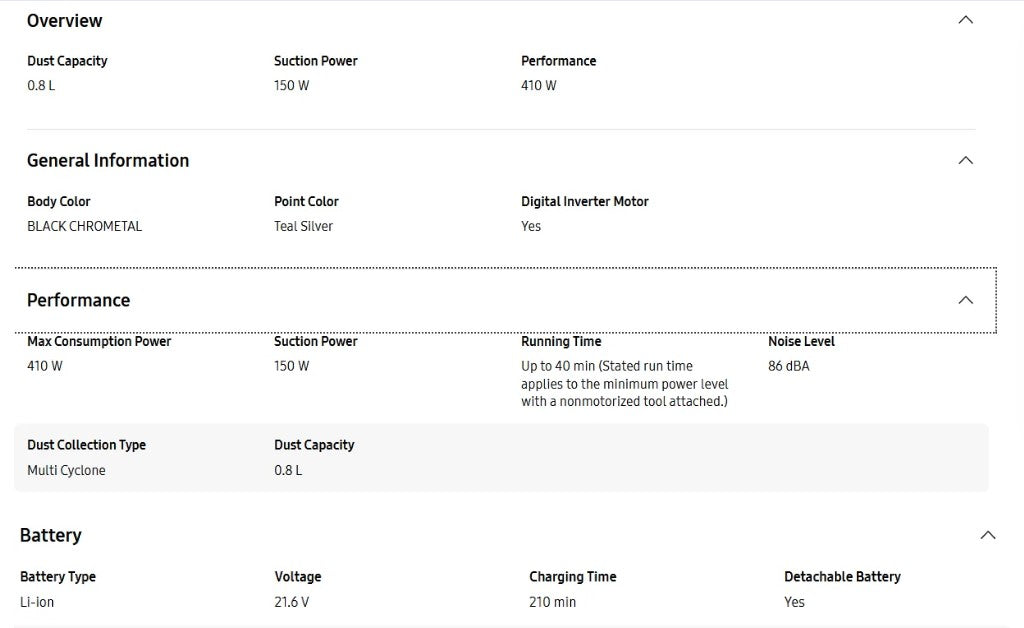Click the Detachable Battery label
This screenshot has width=1024, height=628.
(x=842, y=577)
